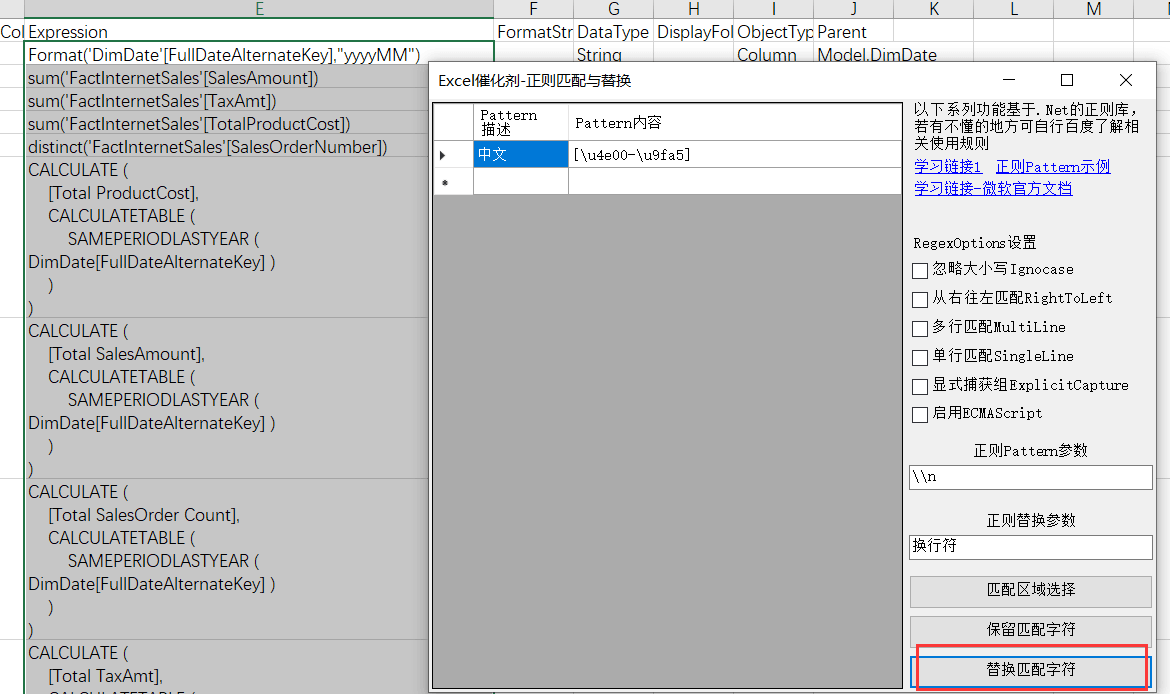Select cell with Format('DimDate' formula

pos(259,54)
